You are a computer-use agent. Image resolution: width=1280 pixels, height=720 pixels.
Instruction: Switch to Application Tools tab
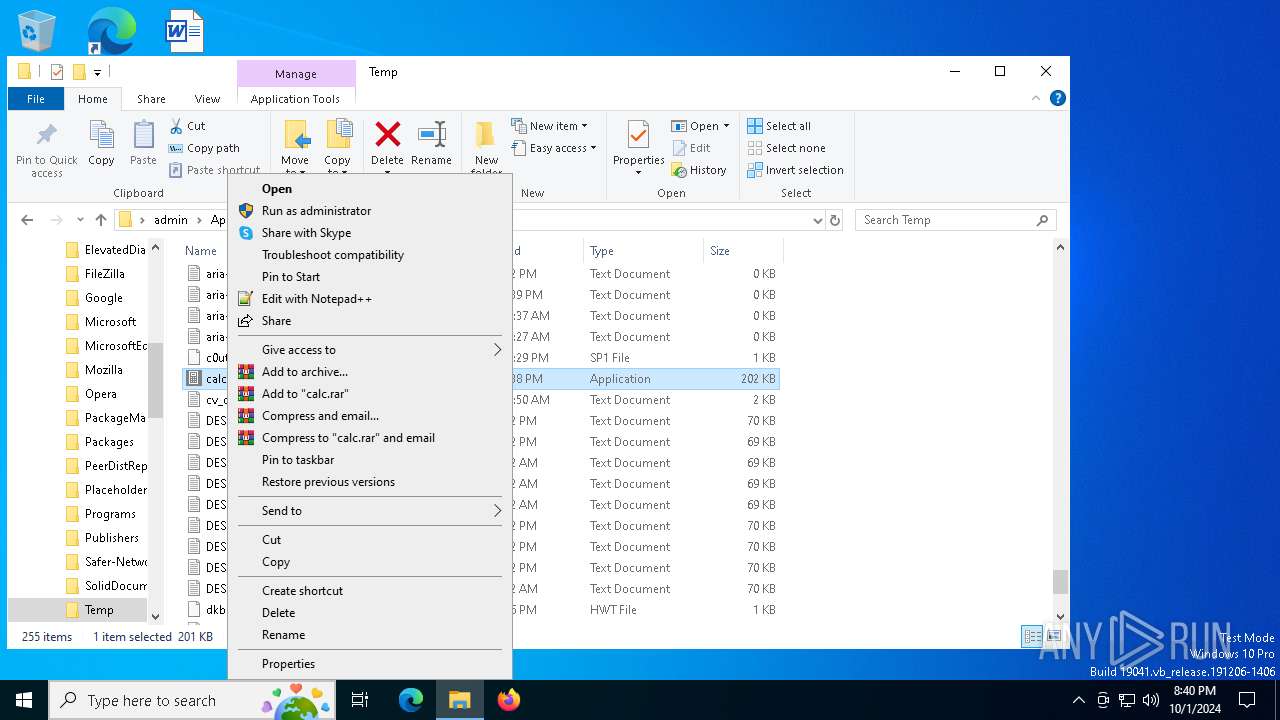(295, 99)
